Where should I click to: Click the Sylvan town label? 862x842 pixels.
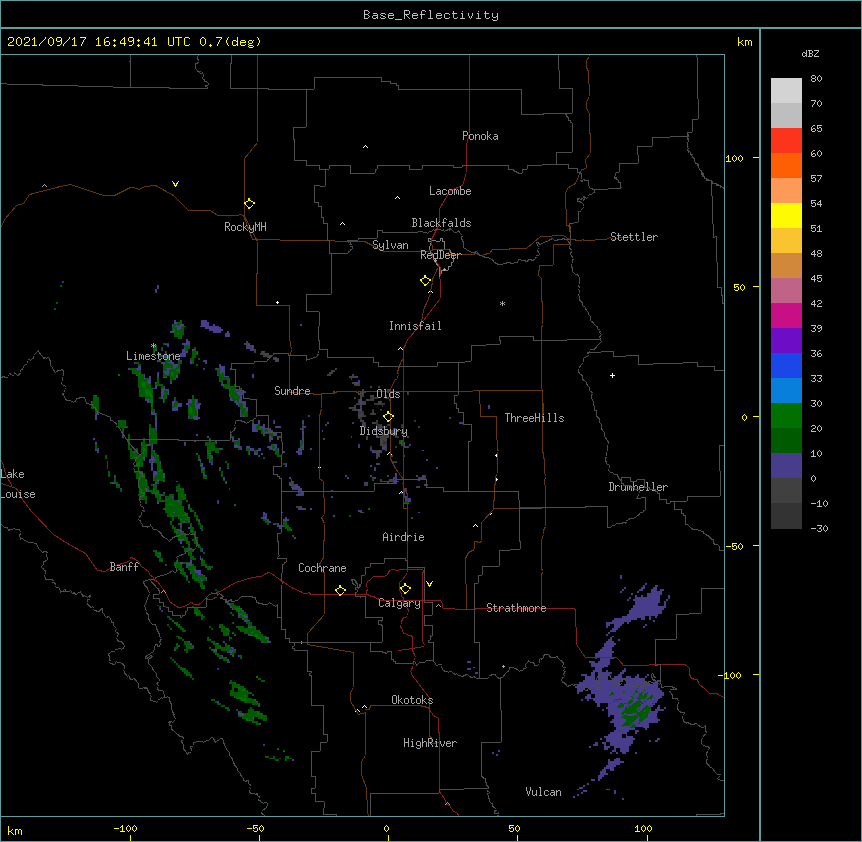pyautogui.click(x=390, y=245)
